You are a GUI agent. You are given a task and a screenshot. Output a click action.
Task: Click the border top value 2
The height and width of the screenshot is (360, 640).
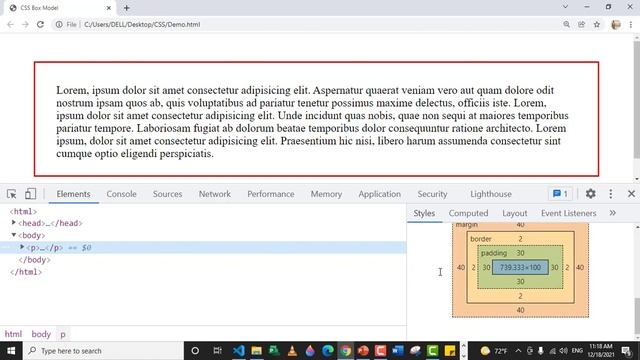tap(520, 239)
